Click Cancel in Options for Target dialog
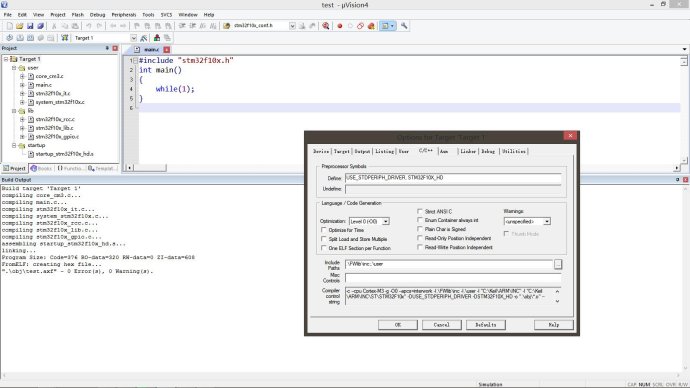 click(442, 325)
